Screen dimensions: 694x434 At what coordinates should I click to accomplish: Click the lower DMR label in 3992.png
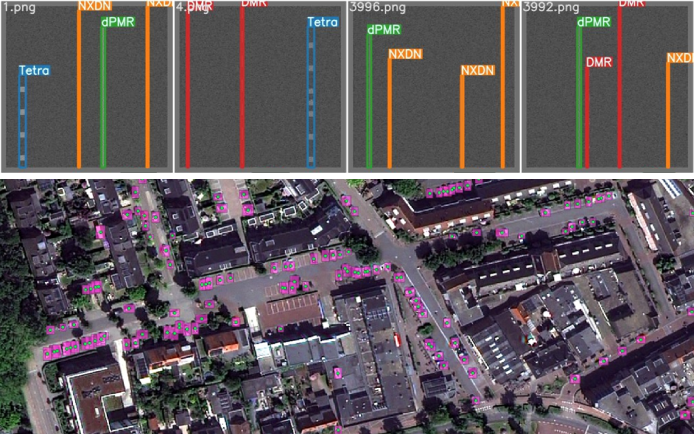(599, 62)
